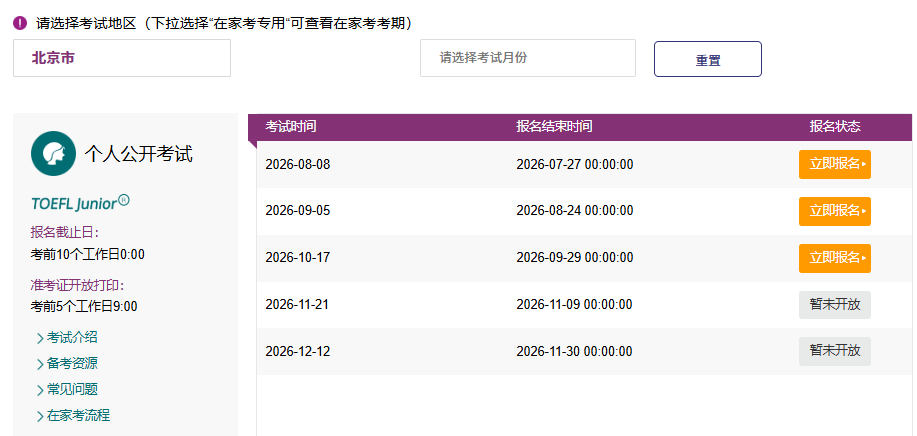Screen dimensions: 917x436
Task: Click the deadline 2026-09-29 00:00:00
Action: point(574,258)
